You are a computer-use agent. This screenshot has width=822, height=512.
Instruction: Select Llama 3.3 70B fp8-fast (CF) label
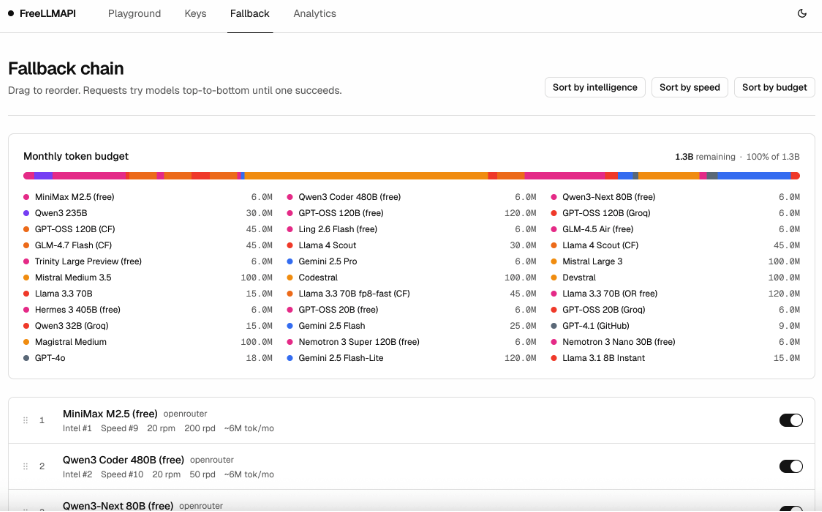pyautogui.click(x=354, y=294)
